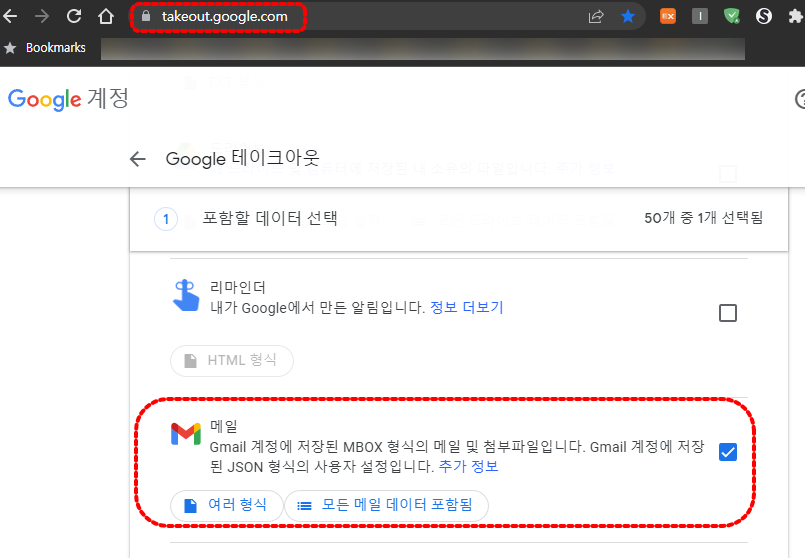
Task: Check the 리마인더 checkbox
Action: 727,313
